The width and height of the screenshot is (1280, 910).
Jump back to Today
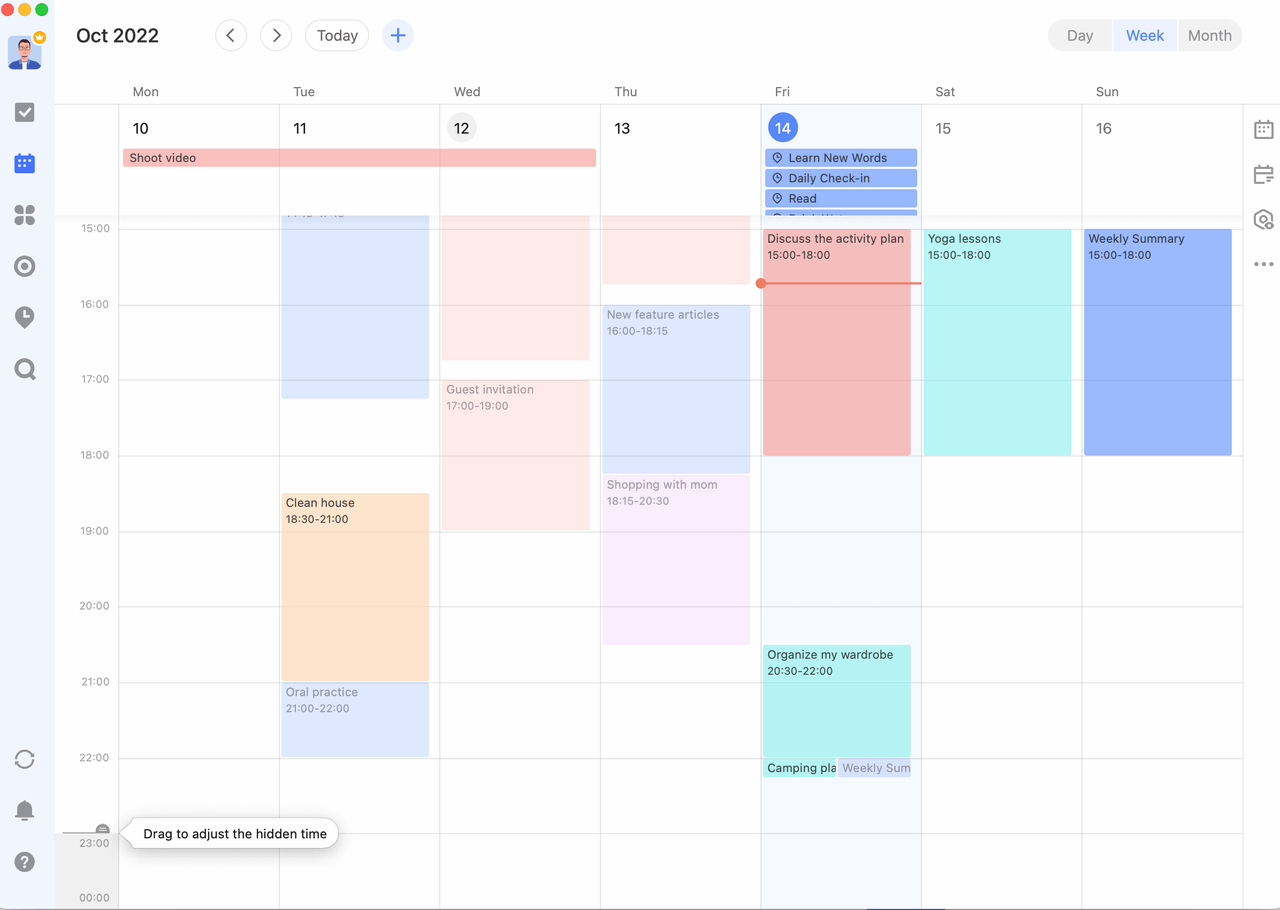click(x=337, y=35)
